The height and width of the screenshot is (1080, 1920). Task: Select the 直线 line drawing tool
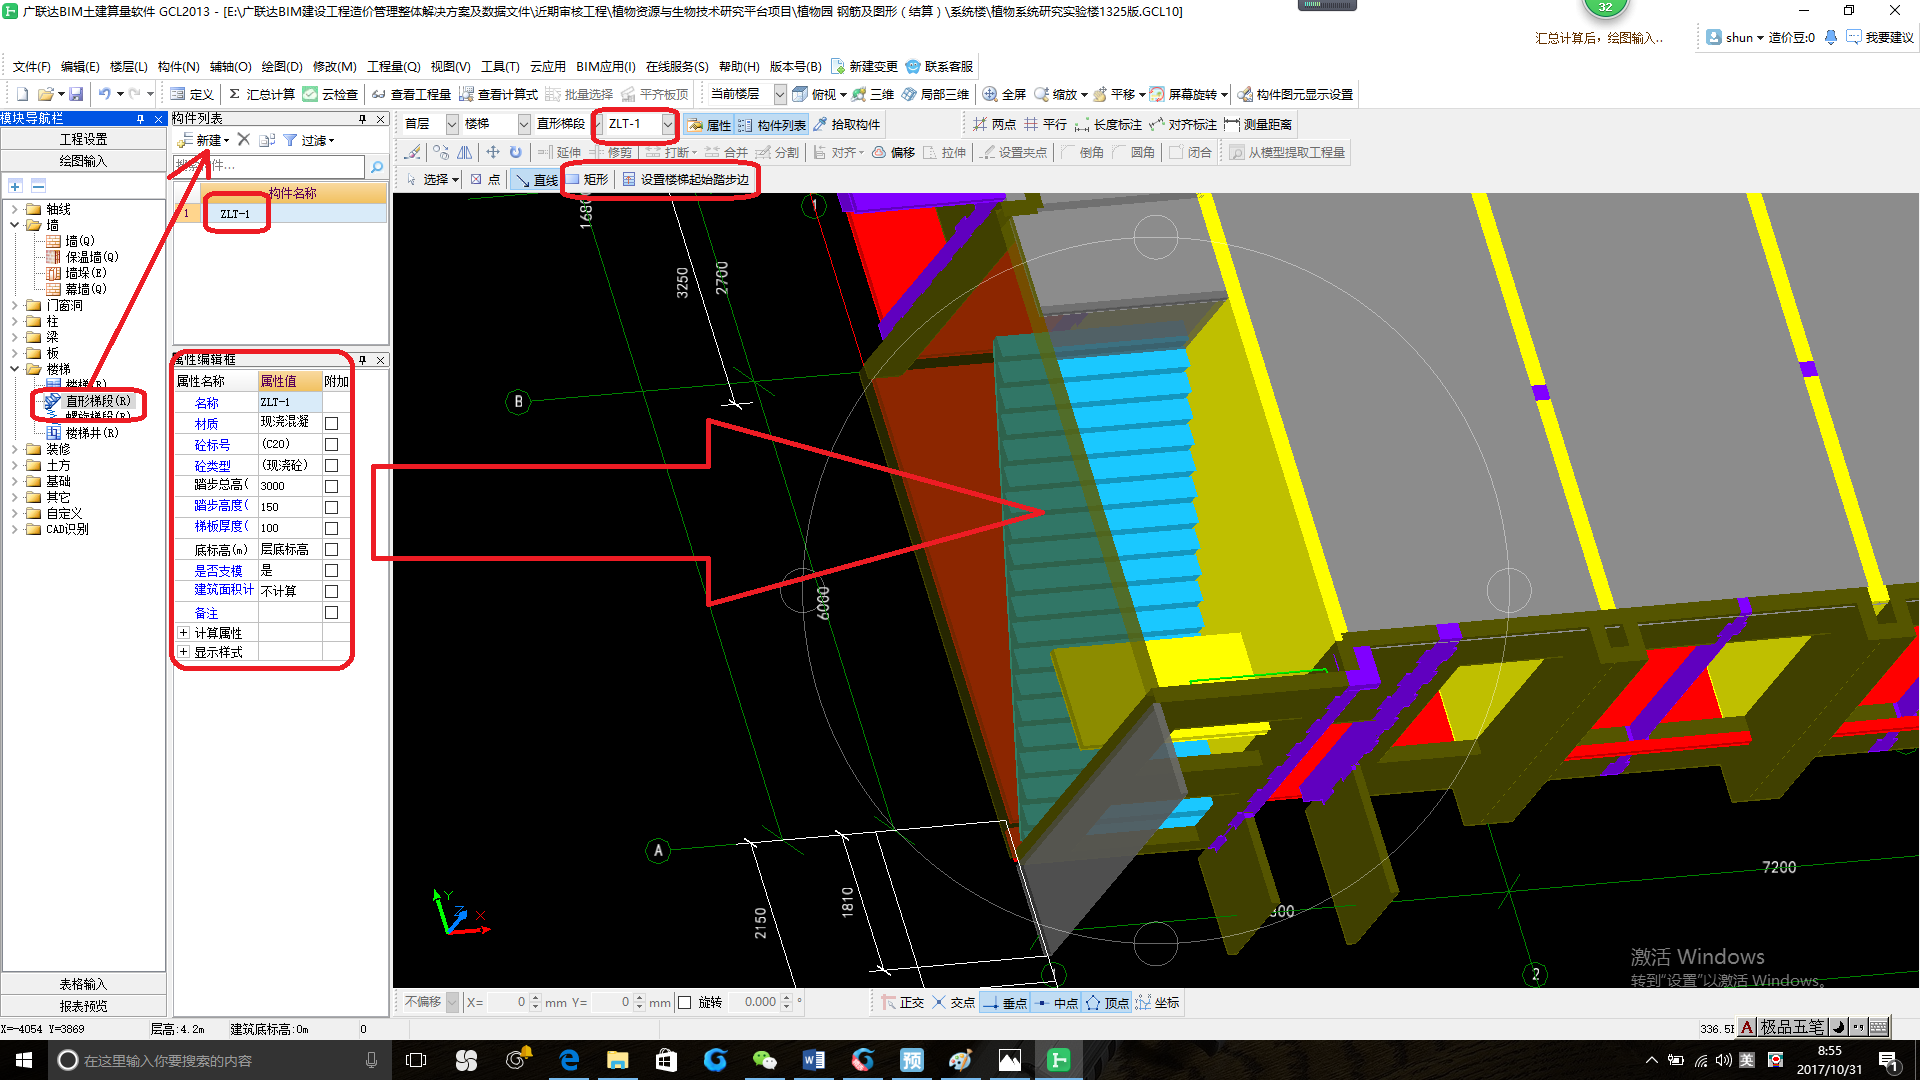[x=537, y=180]
